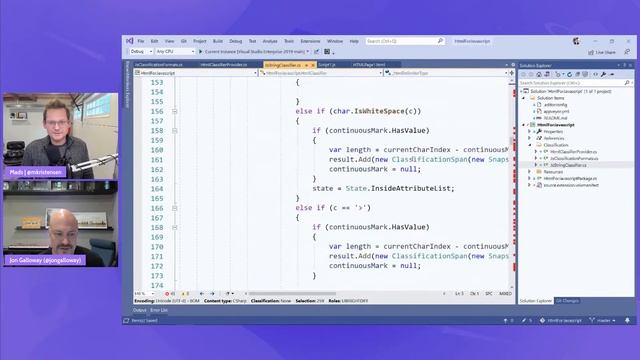Expand the Properties node
The height and width of the screenshot is (360, 640).
tap(530, 131)
